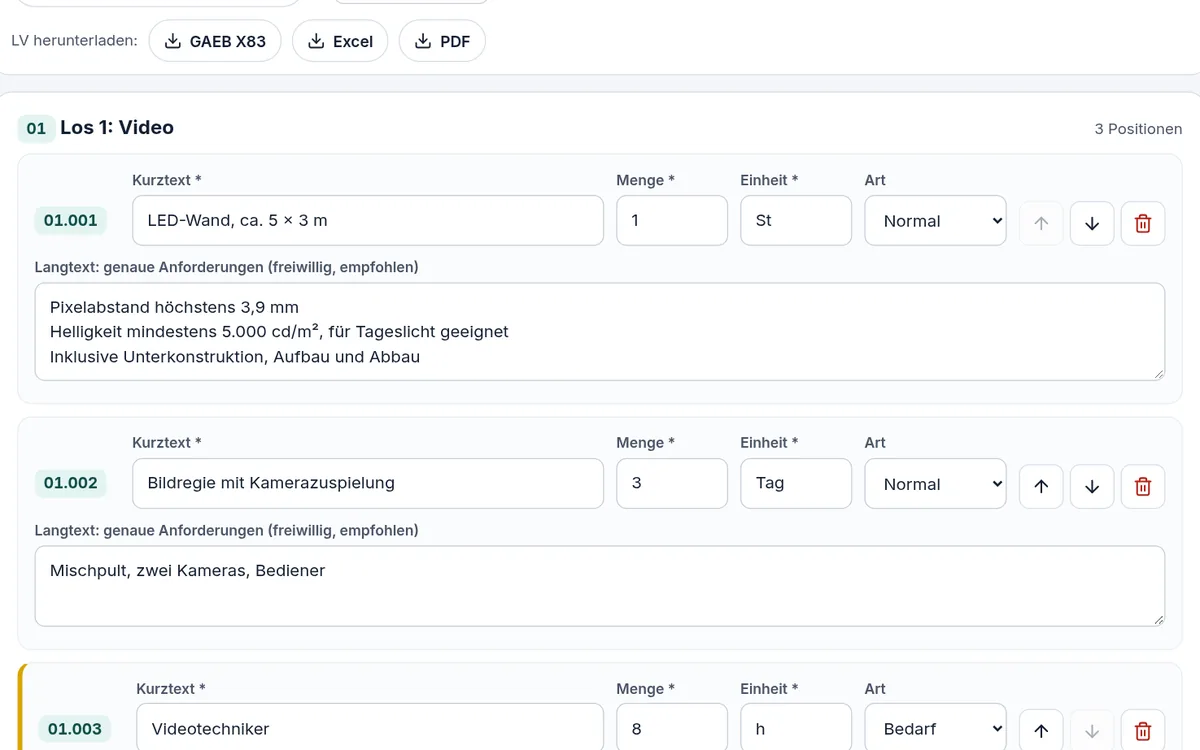Edit Kurztext field 'LED-Wand, ca. 5 × 3 m'

pyautogui.click(x=368, y=220)
